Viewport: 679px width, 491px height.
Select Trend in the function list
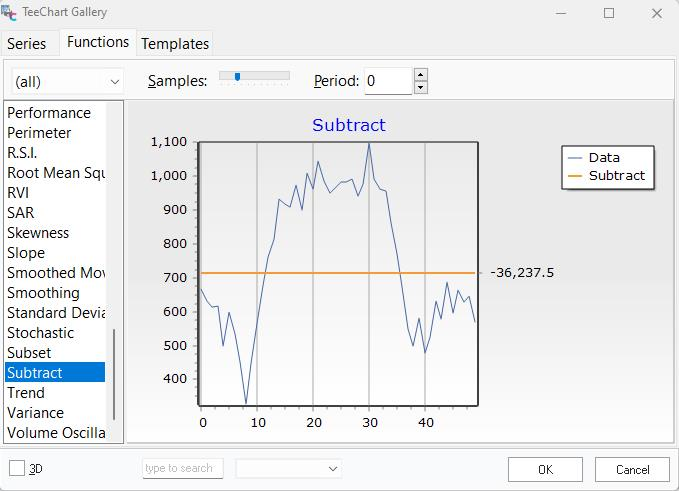point(26,393)
